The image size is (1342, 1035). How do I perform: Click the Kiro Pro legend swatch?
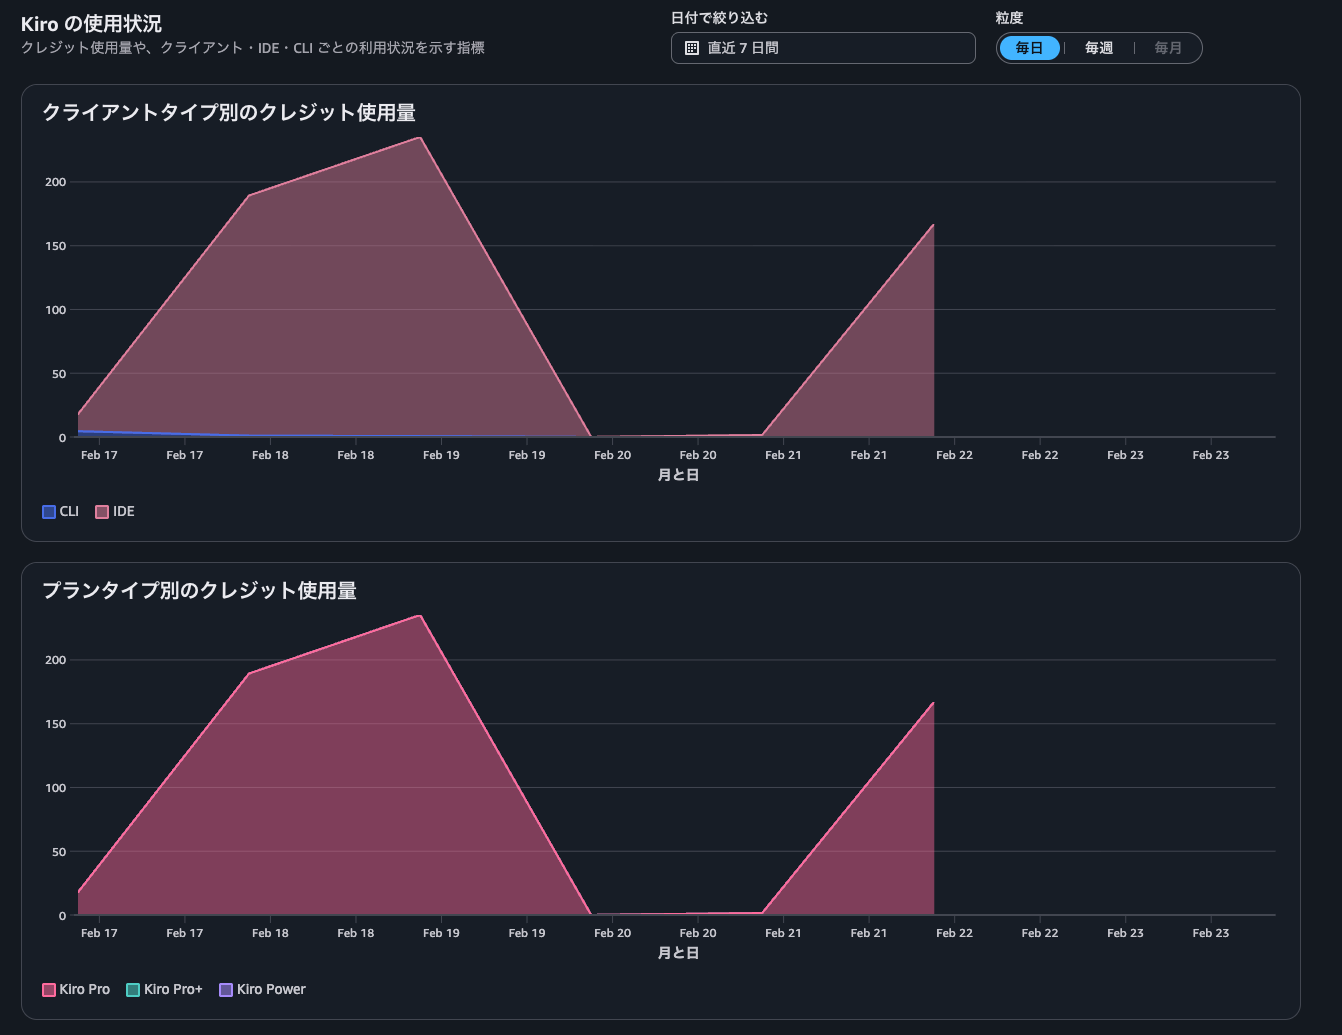click(49, 990)
